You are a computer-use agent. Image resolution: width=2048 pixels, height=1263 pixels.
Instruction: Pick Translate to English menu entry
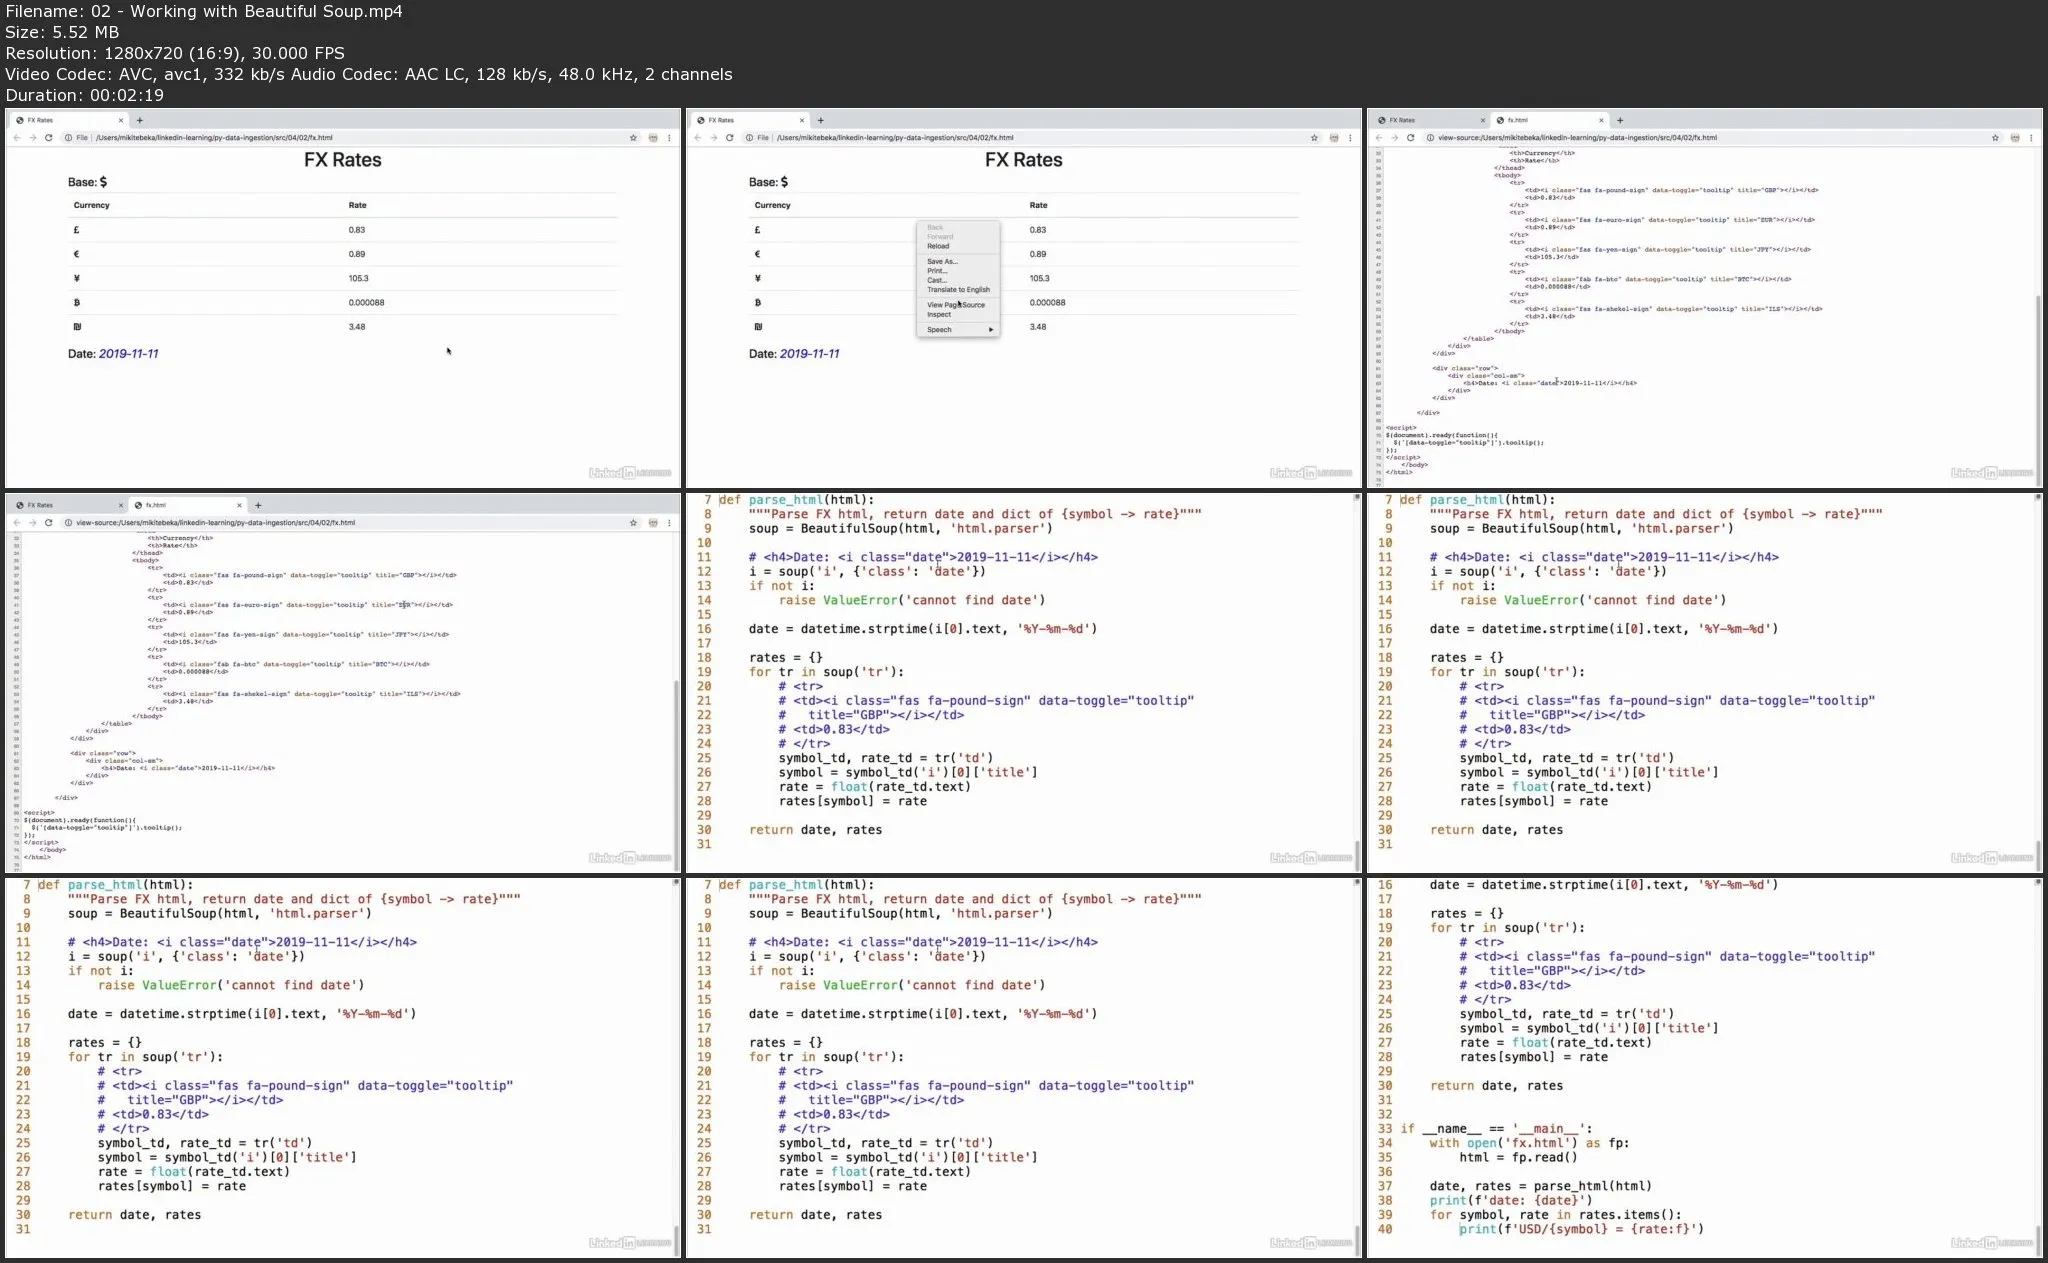(958, 290)
